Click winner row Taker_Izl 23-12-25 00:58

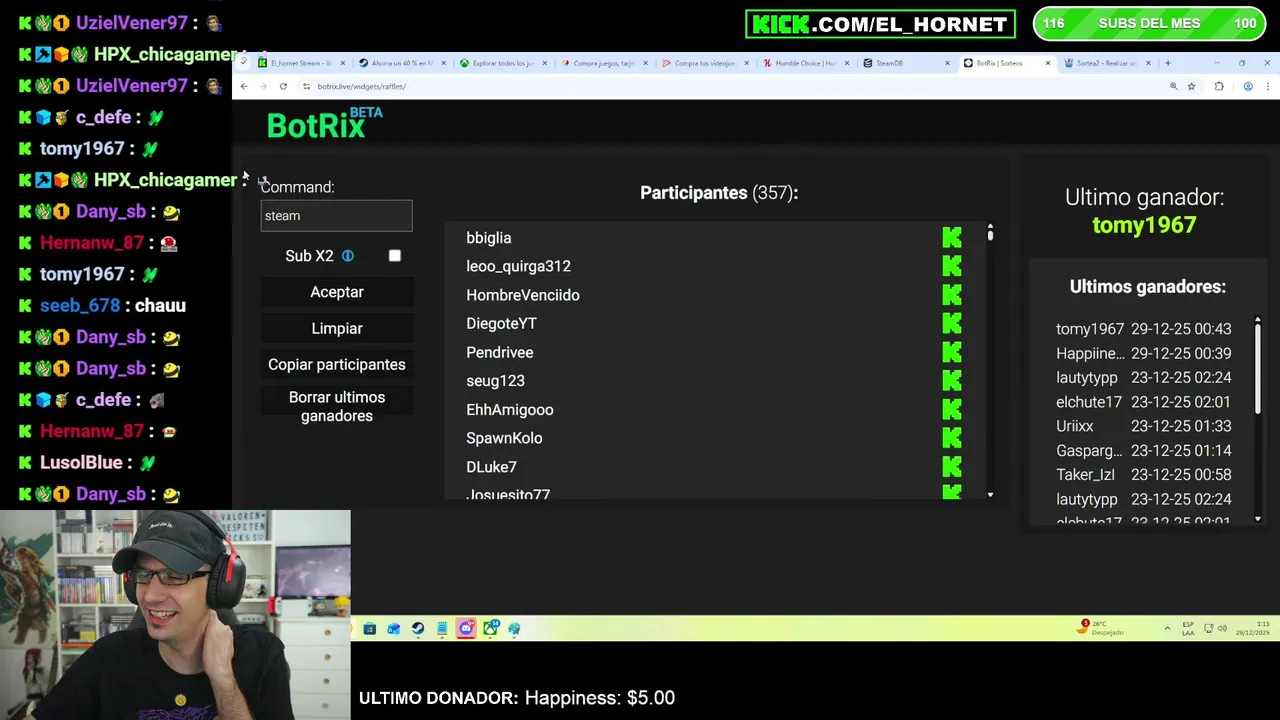[1144, 475]
